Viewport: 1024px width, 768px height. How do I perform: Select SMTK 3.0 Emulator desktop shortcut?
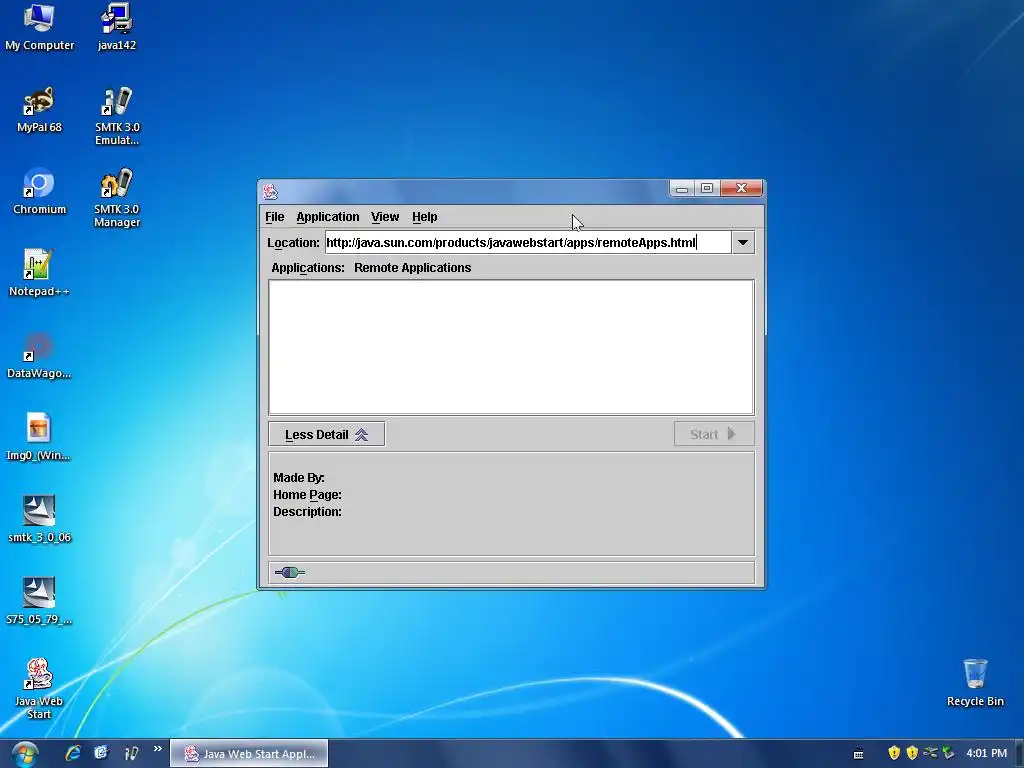pyautogui.click(x=117, y=116)
